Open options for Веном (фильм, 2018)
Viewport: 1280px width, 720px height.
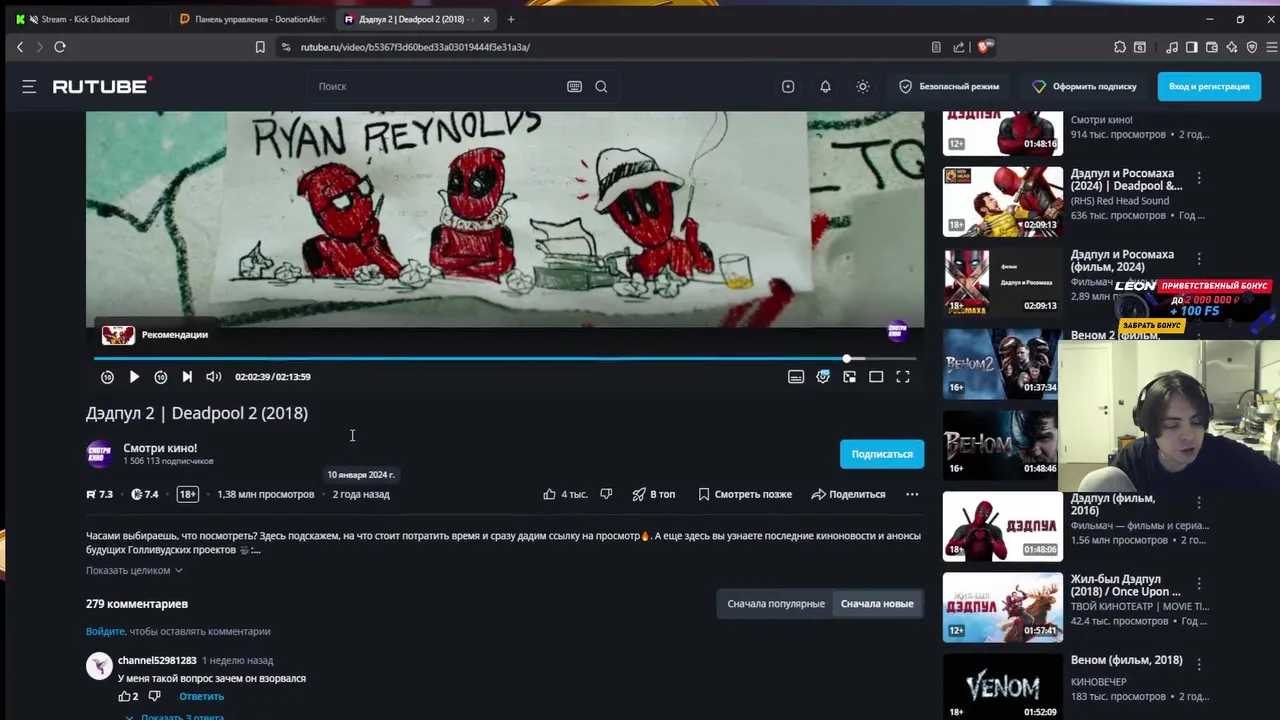tap(1199, 664)
